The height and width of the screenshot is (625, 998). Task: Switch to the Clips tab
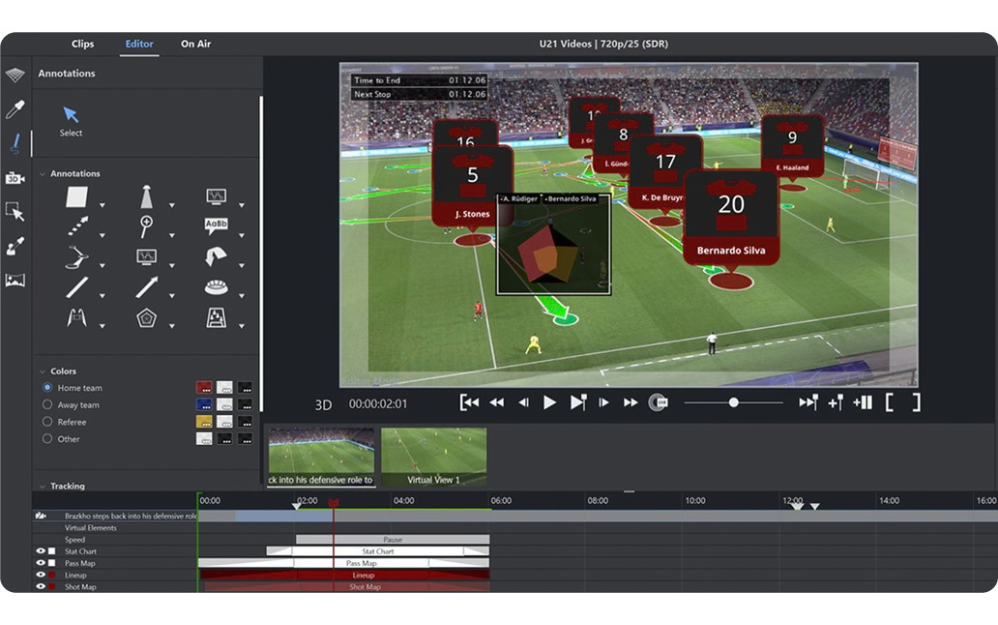(83, 44)
